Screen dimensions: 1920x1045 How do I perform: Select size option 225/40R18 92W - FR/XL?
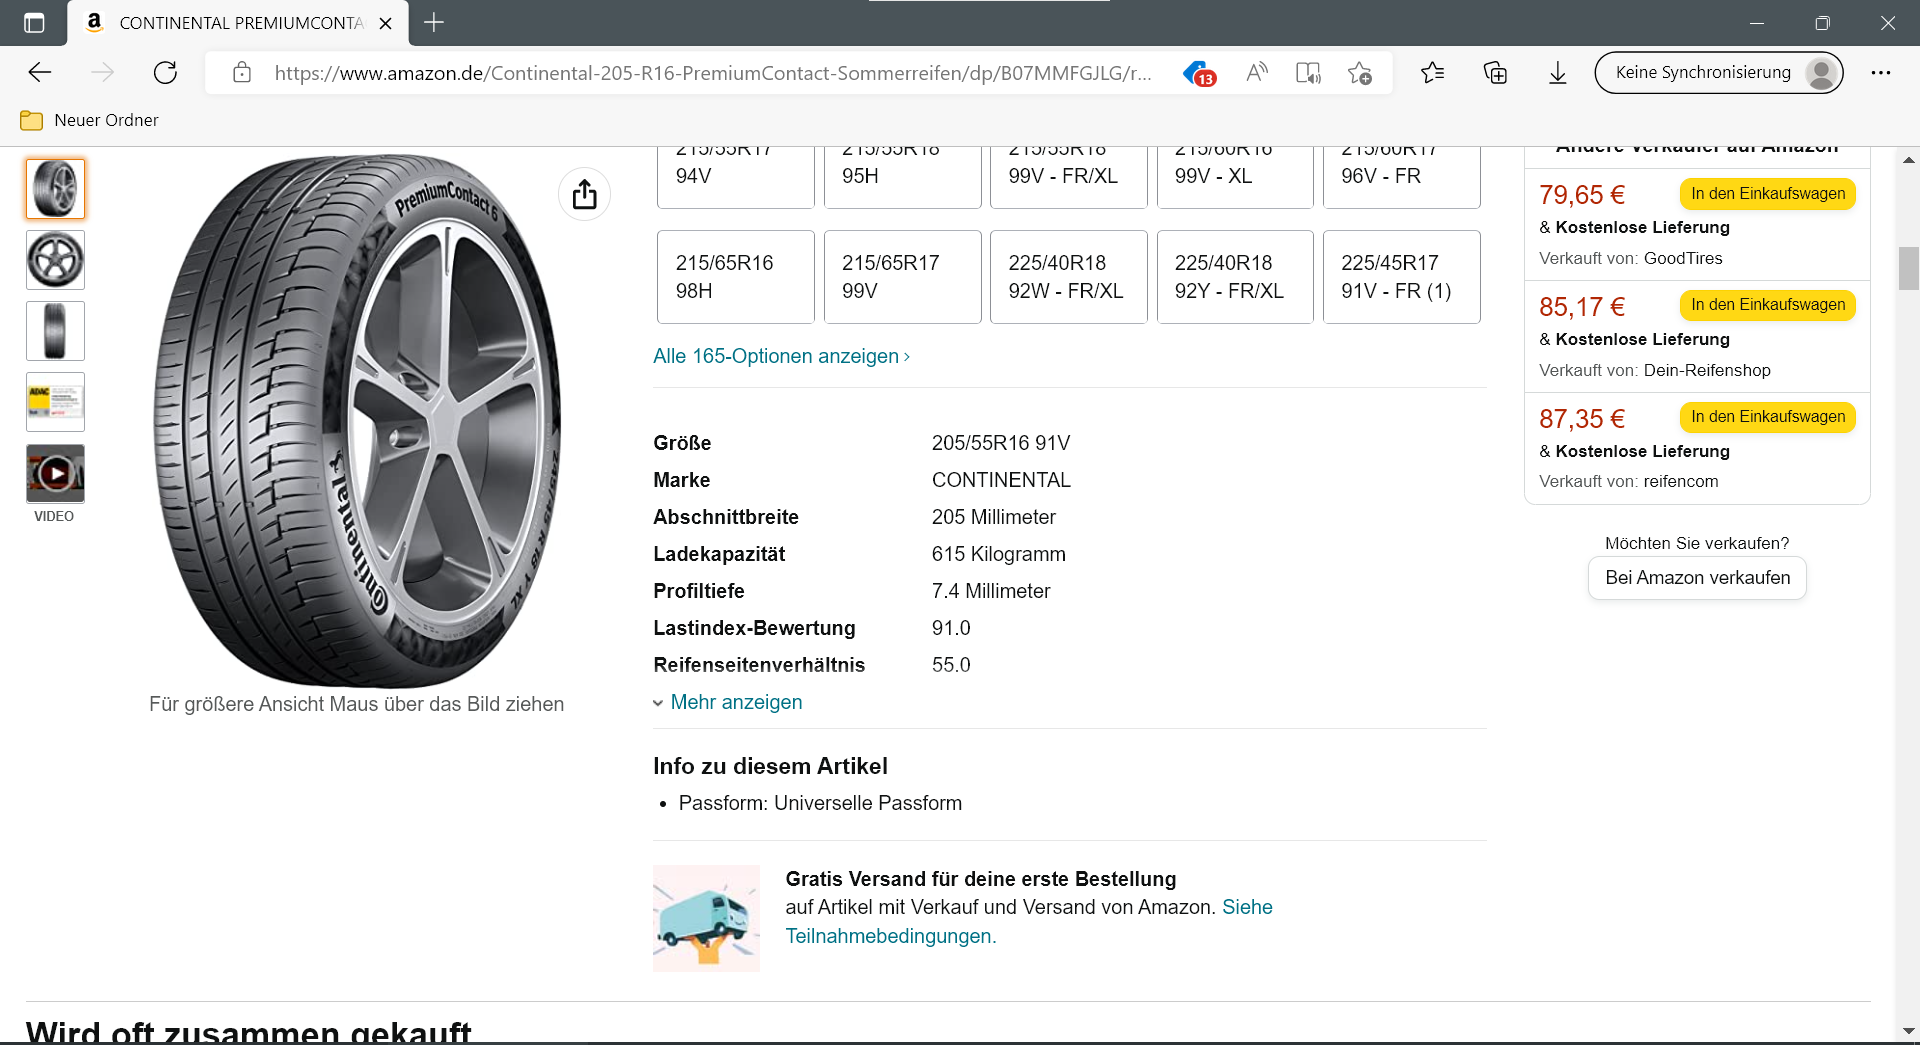click(1067, 277)
